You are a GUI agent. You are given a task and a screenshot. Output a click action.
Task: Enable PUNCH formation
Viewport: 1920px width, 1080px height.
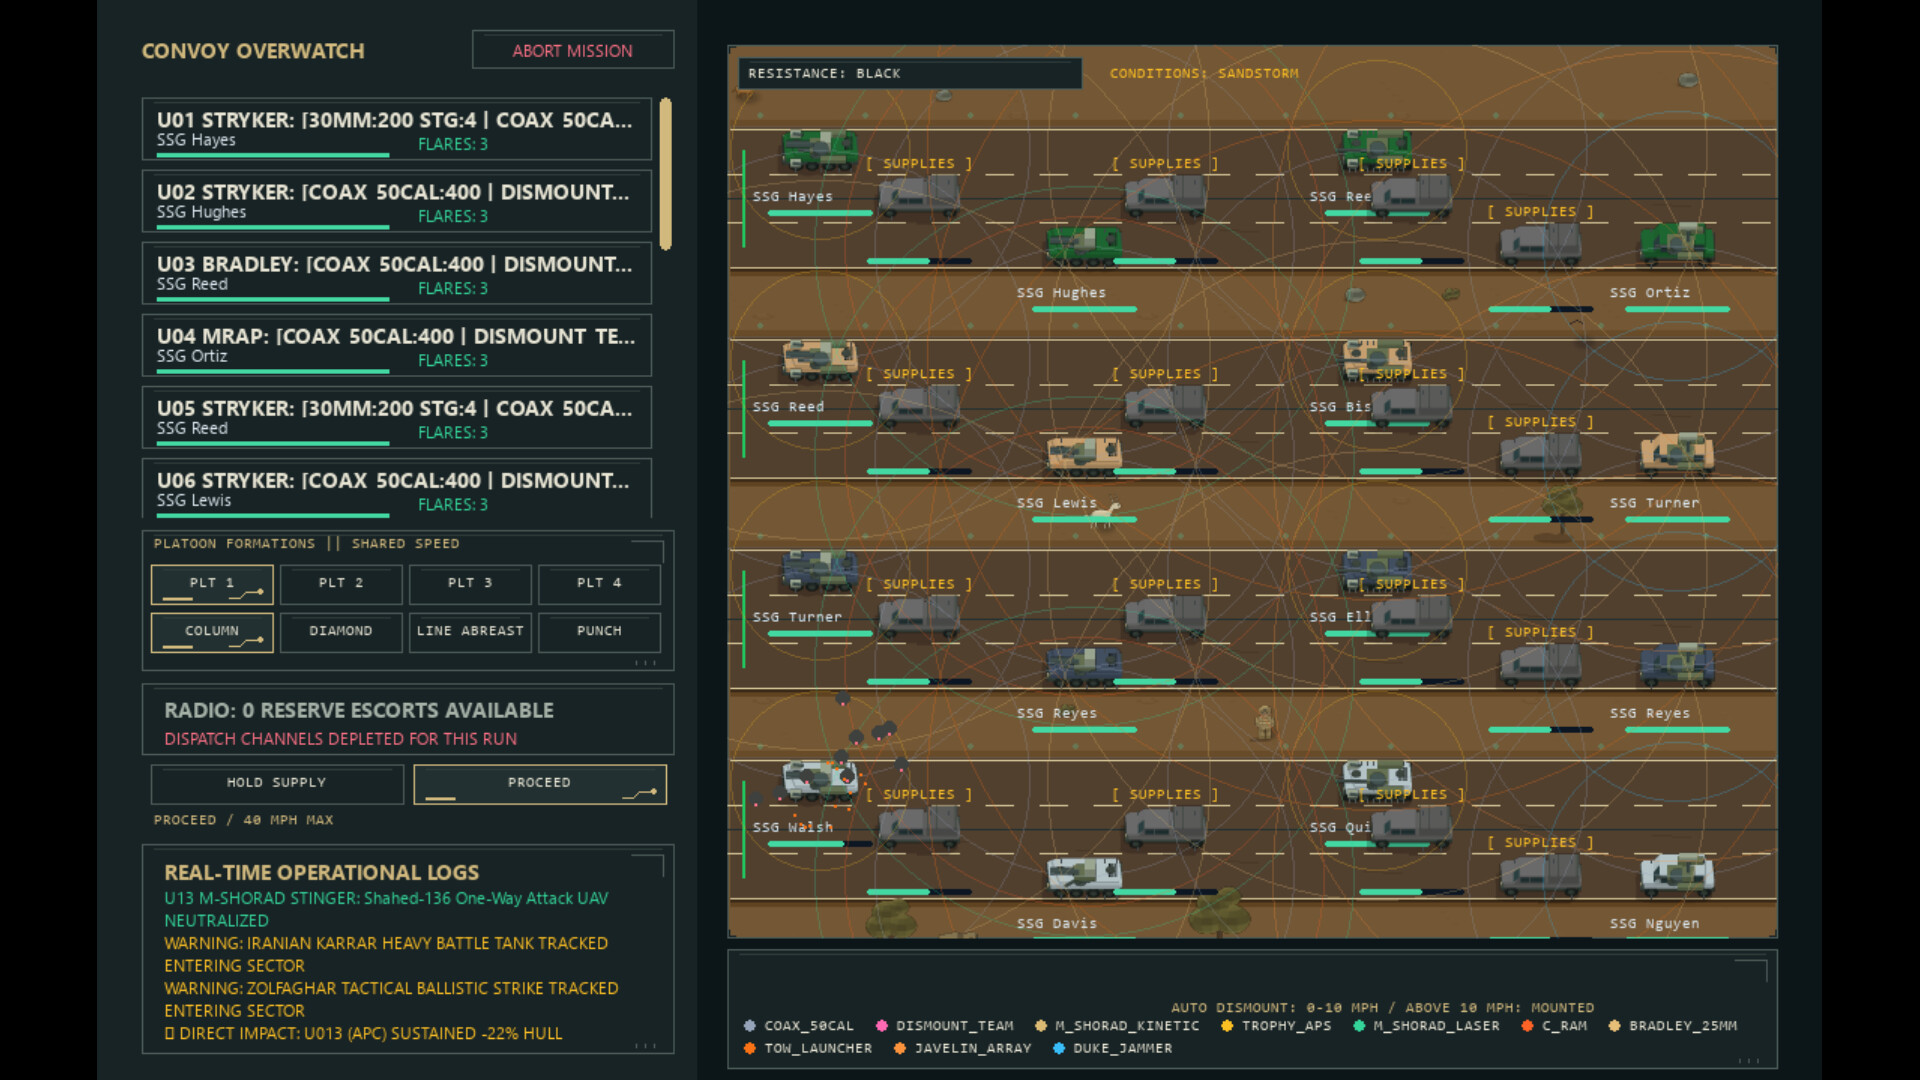pos(599,632)
